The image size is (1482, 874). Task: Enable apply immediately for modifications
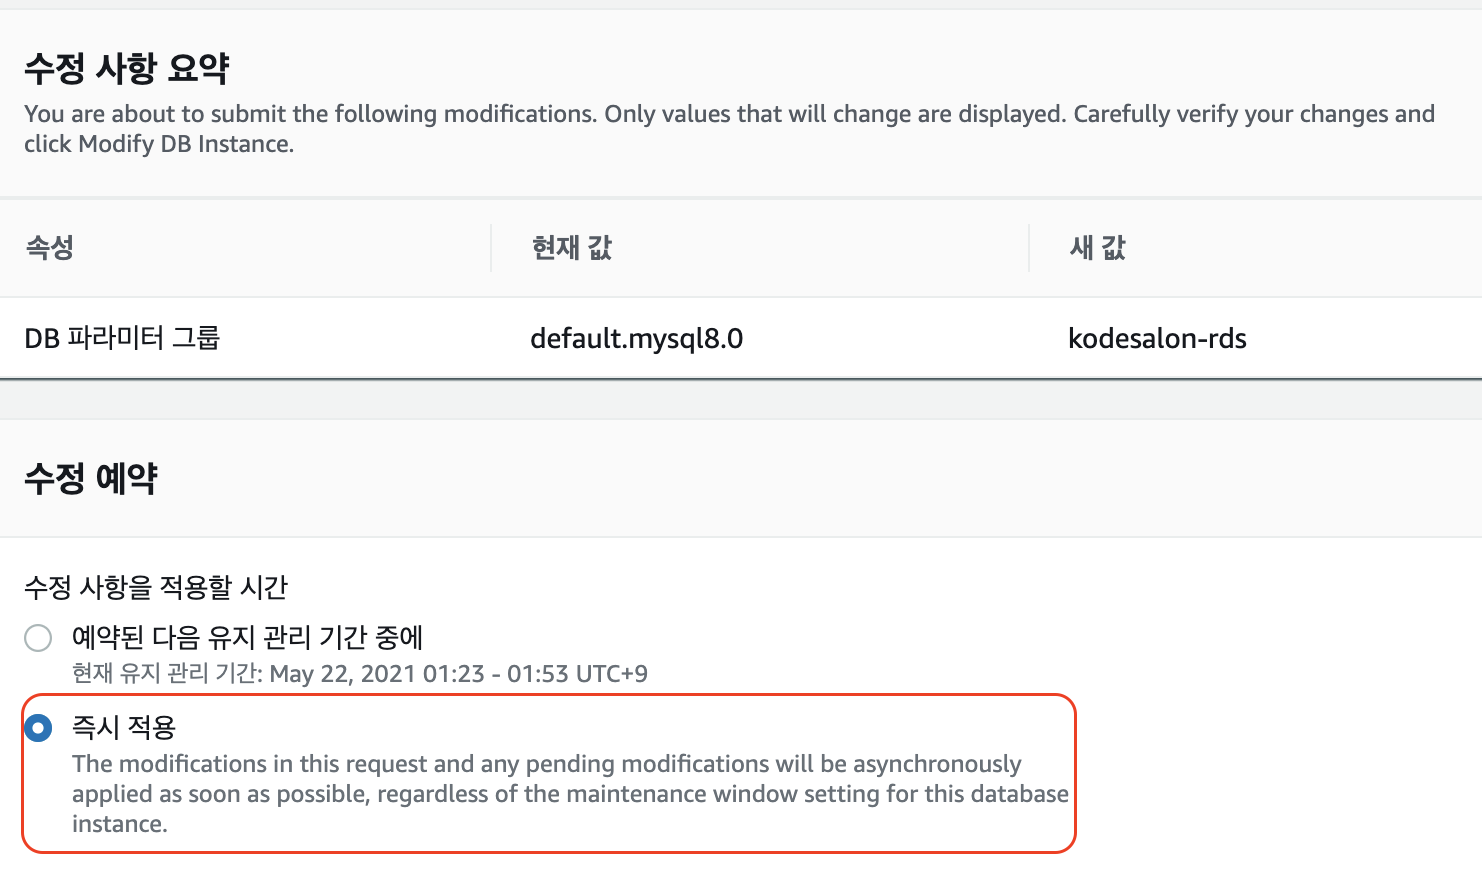[38, 729]
